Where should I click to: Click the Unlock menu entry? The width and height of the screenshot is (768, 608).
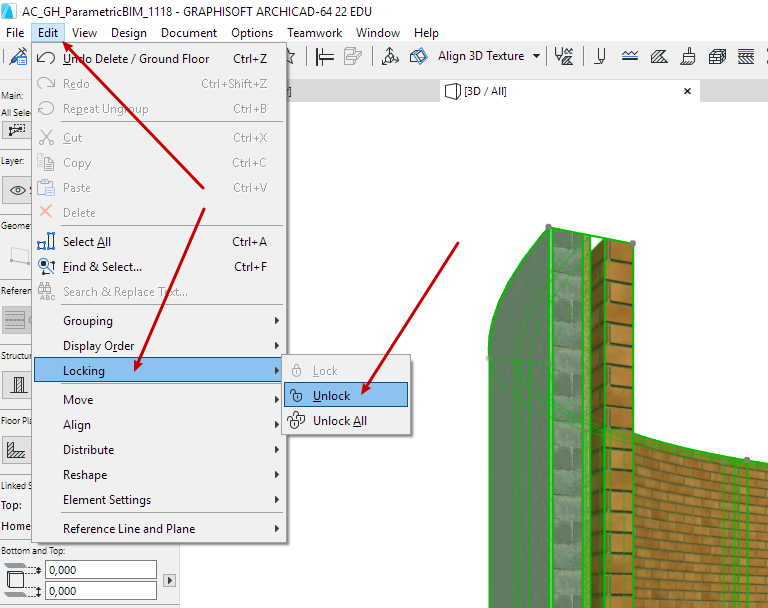345,395
